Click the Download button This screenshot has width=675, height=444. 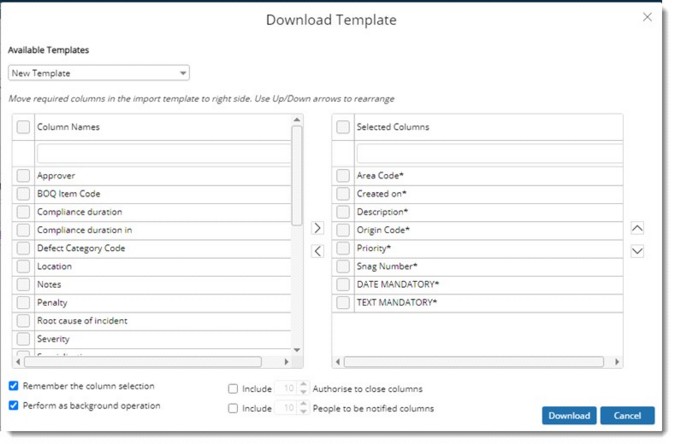click(569, 415)
